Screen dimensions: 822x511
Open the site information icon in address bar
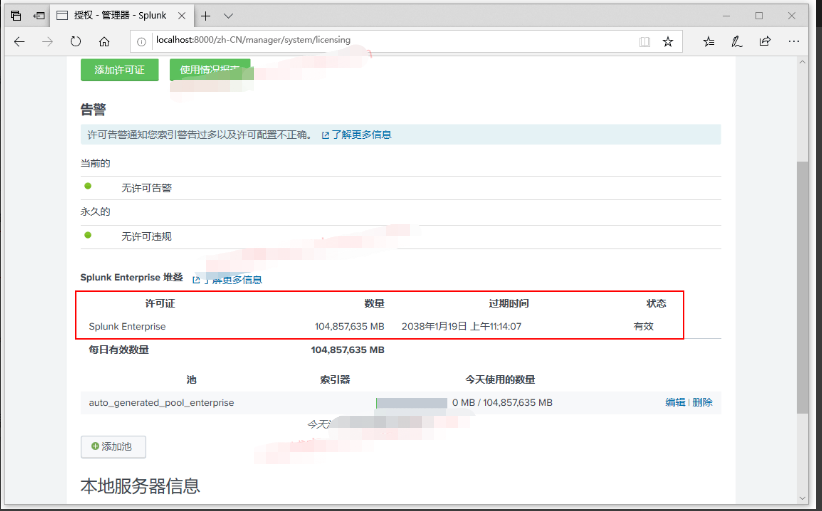142,42
